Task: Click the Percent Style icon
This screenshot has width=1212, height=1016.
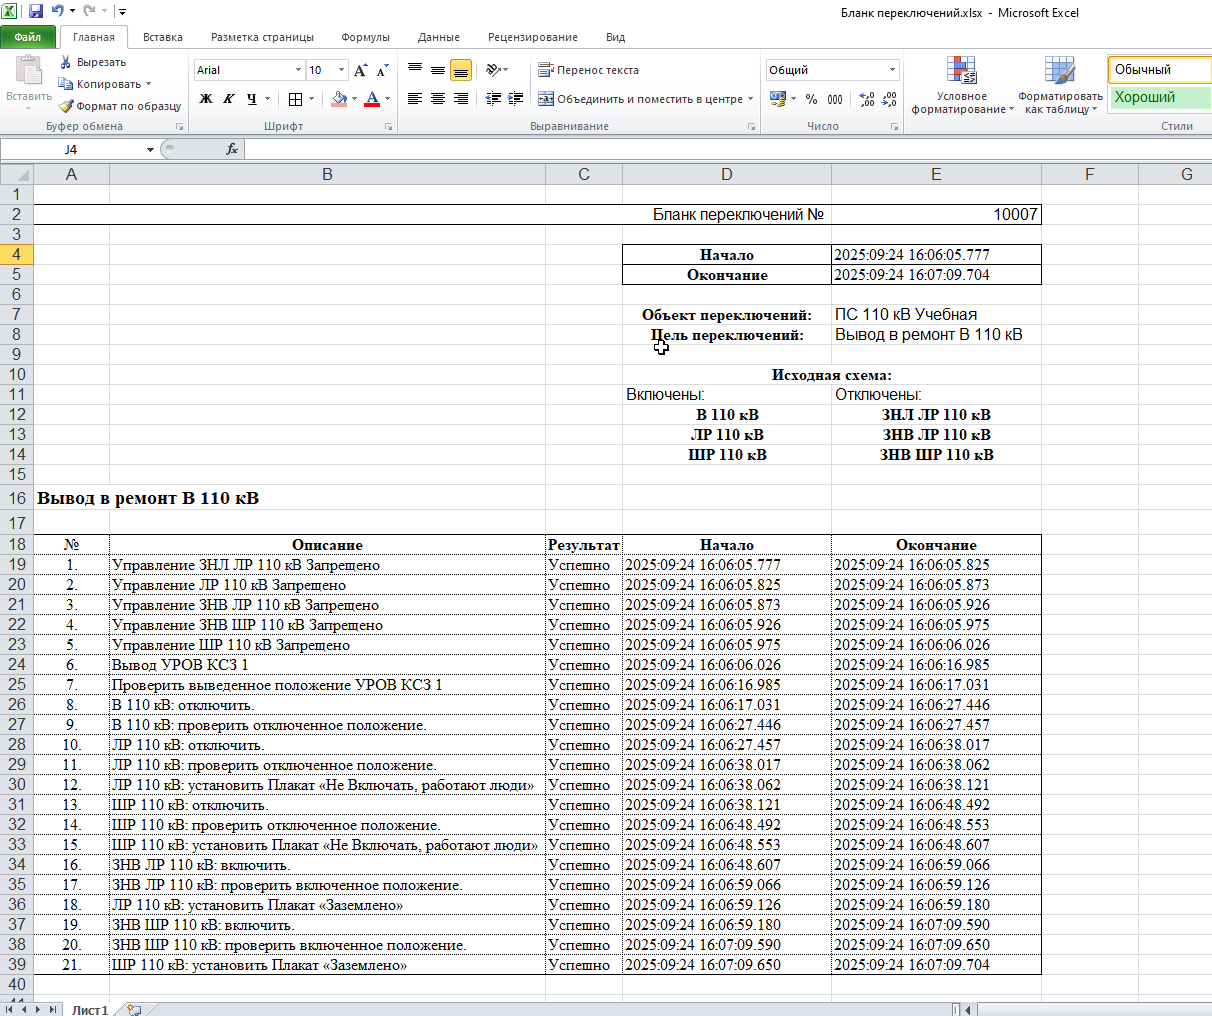Action: click(x=811, y=99)
